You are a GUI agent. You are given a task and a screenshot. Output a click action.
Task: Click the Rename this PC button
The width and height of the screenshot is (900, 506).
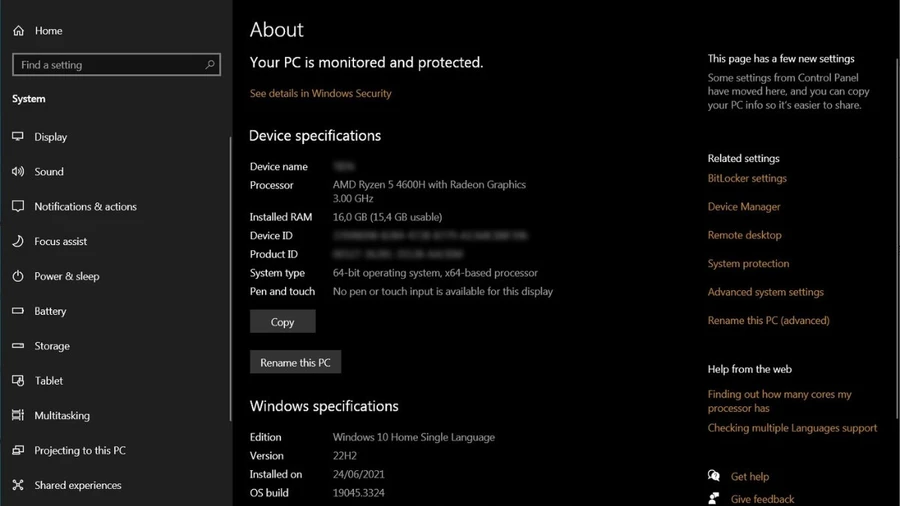295,362
